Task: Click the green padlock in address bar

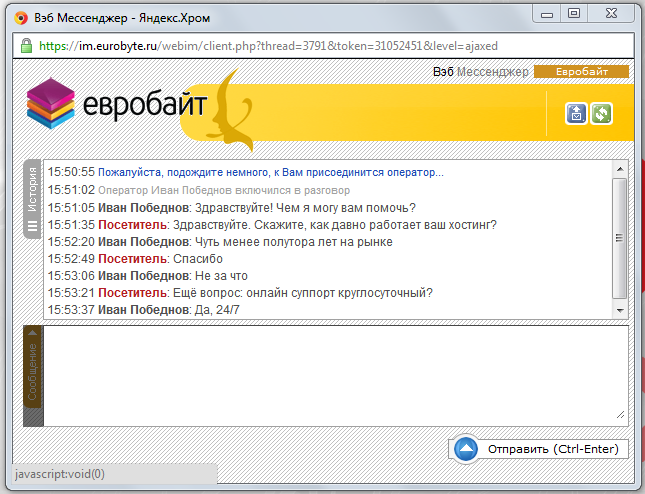Action: (x=26, y=46)
